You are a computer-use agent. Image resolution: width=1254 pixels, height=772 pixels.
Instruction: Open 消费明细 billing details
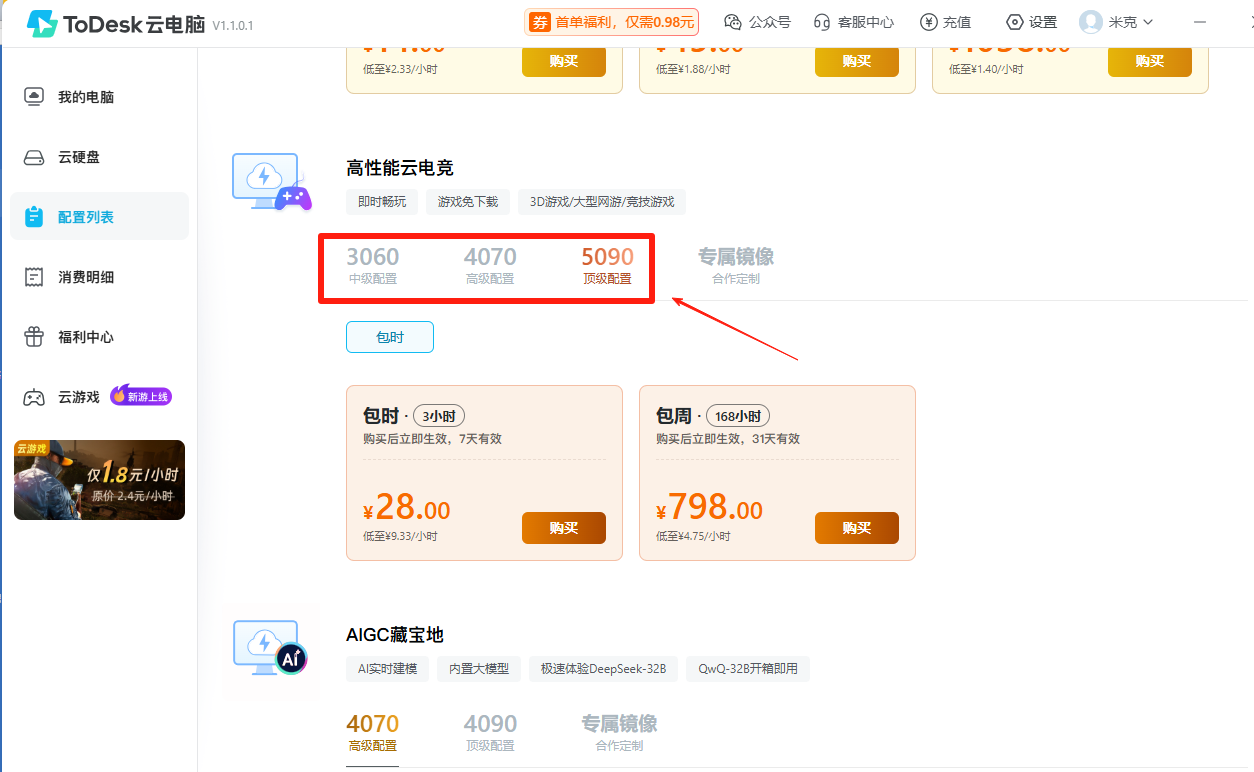(x=99, y=277)
